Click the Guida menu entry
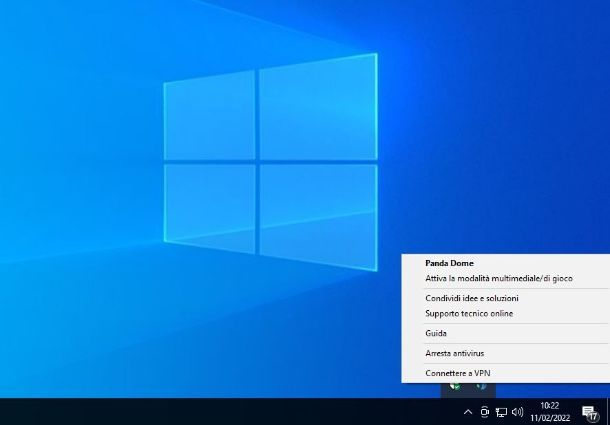 [x=505, y=334]
